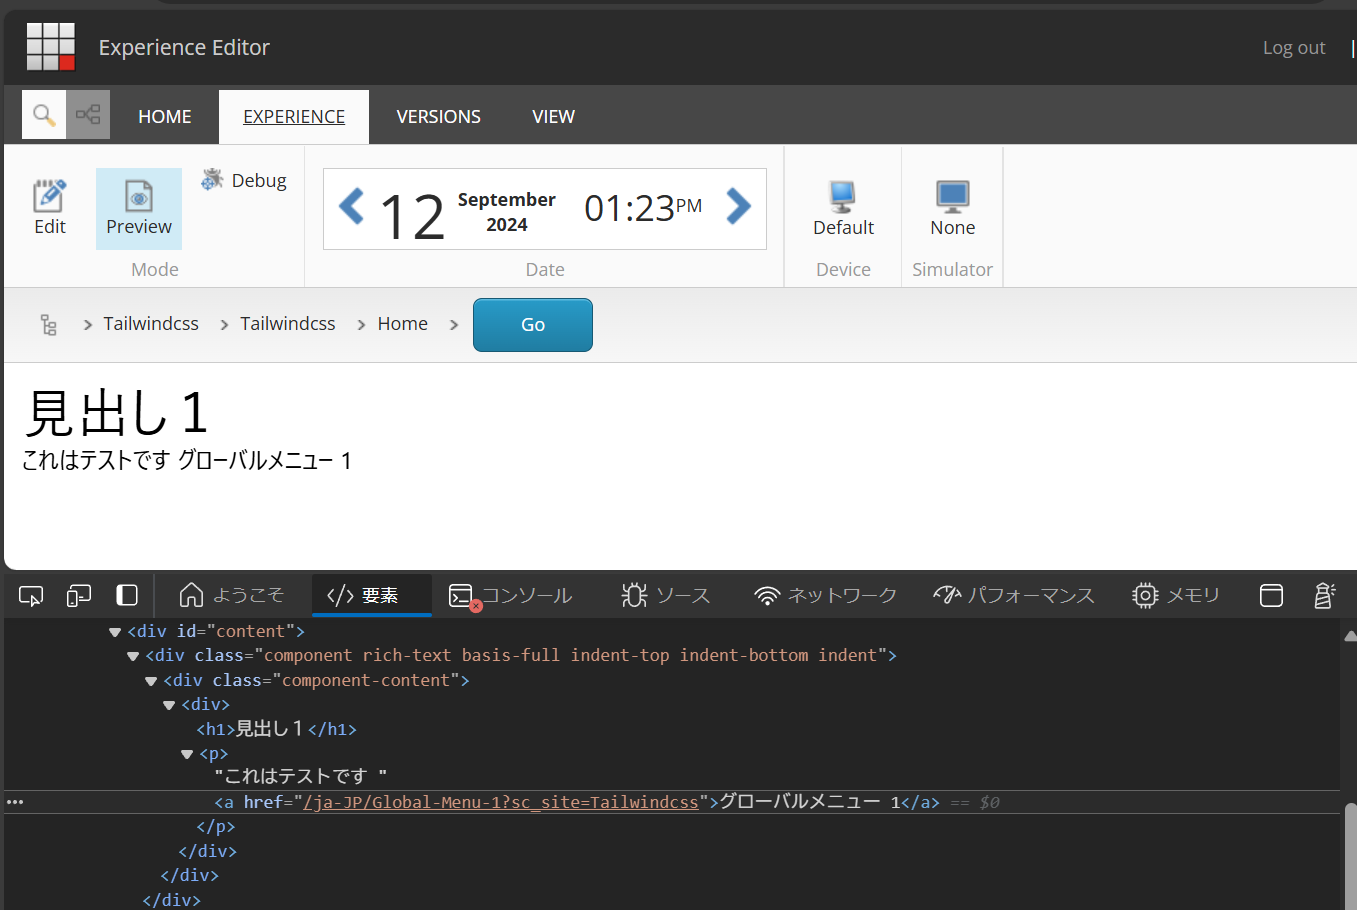
Task: Go to previous date with left arrow
Action: tap(351, 207)
